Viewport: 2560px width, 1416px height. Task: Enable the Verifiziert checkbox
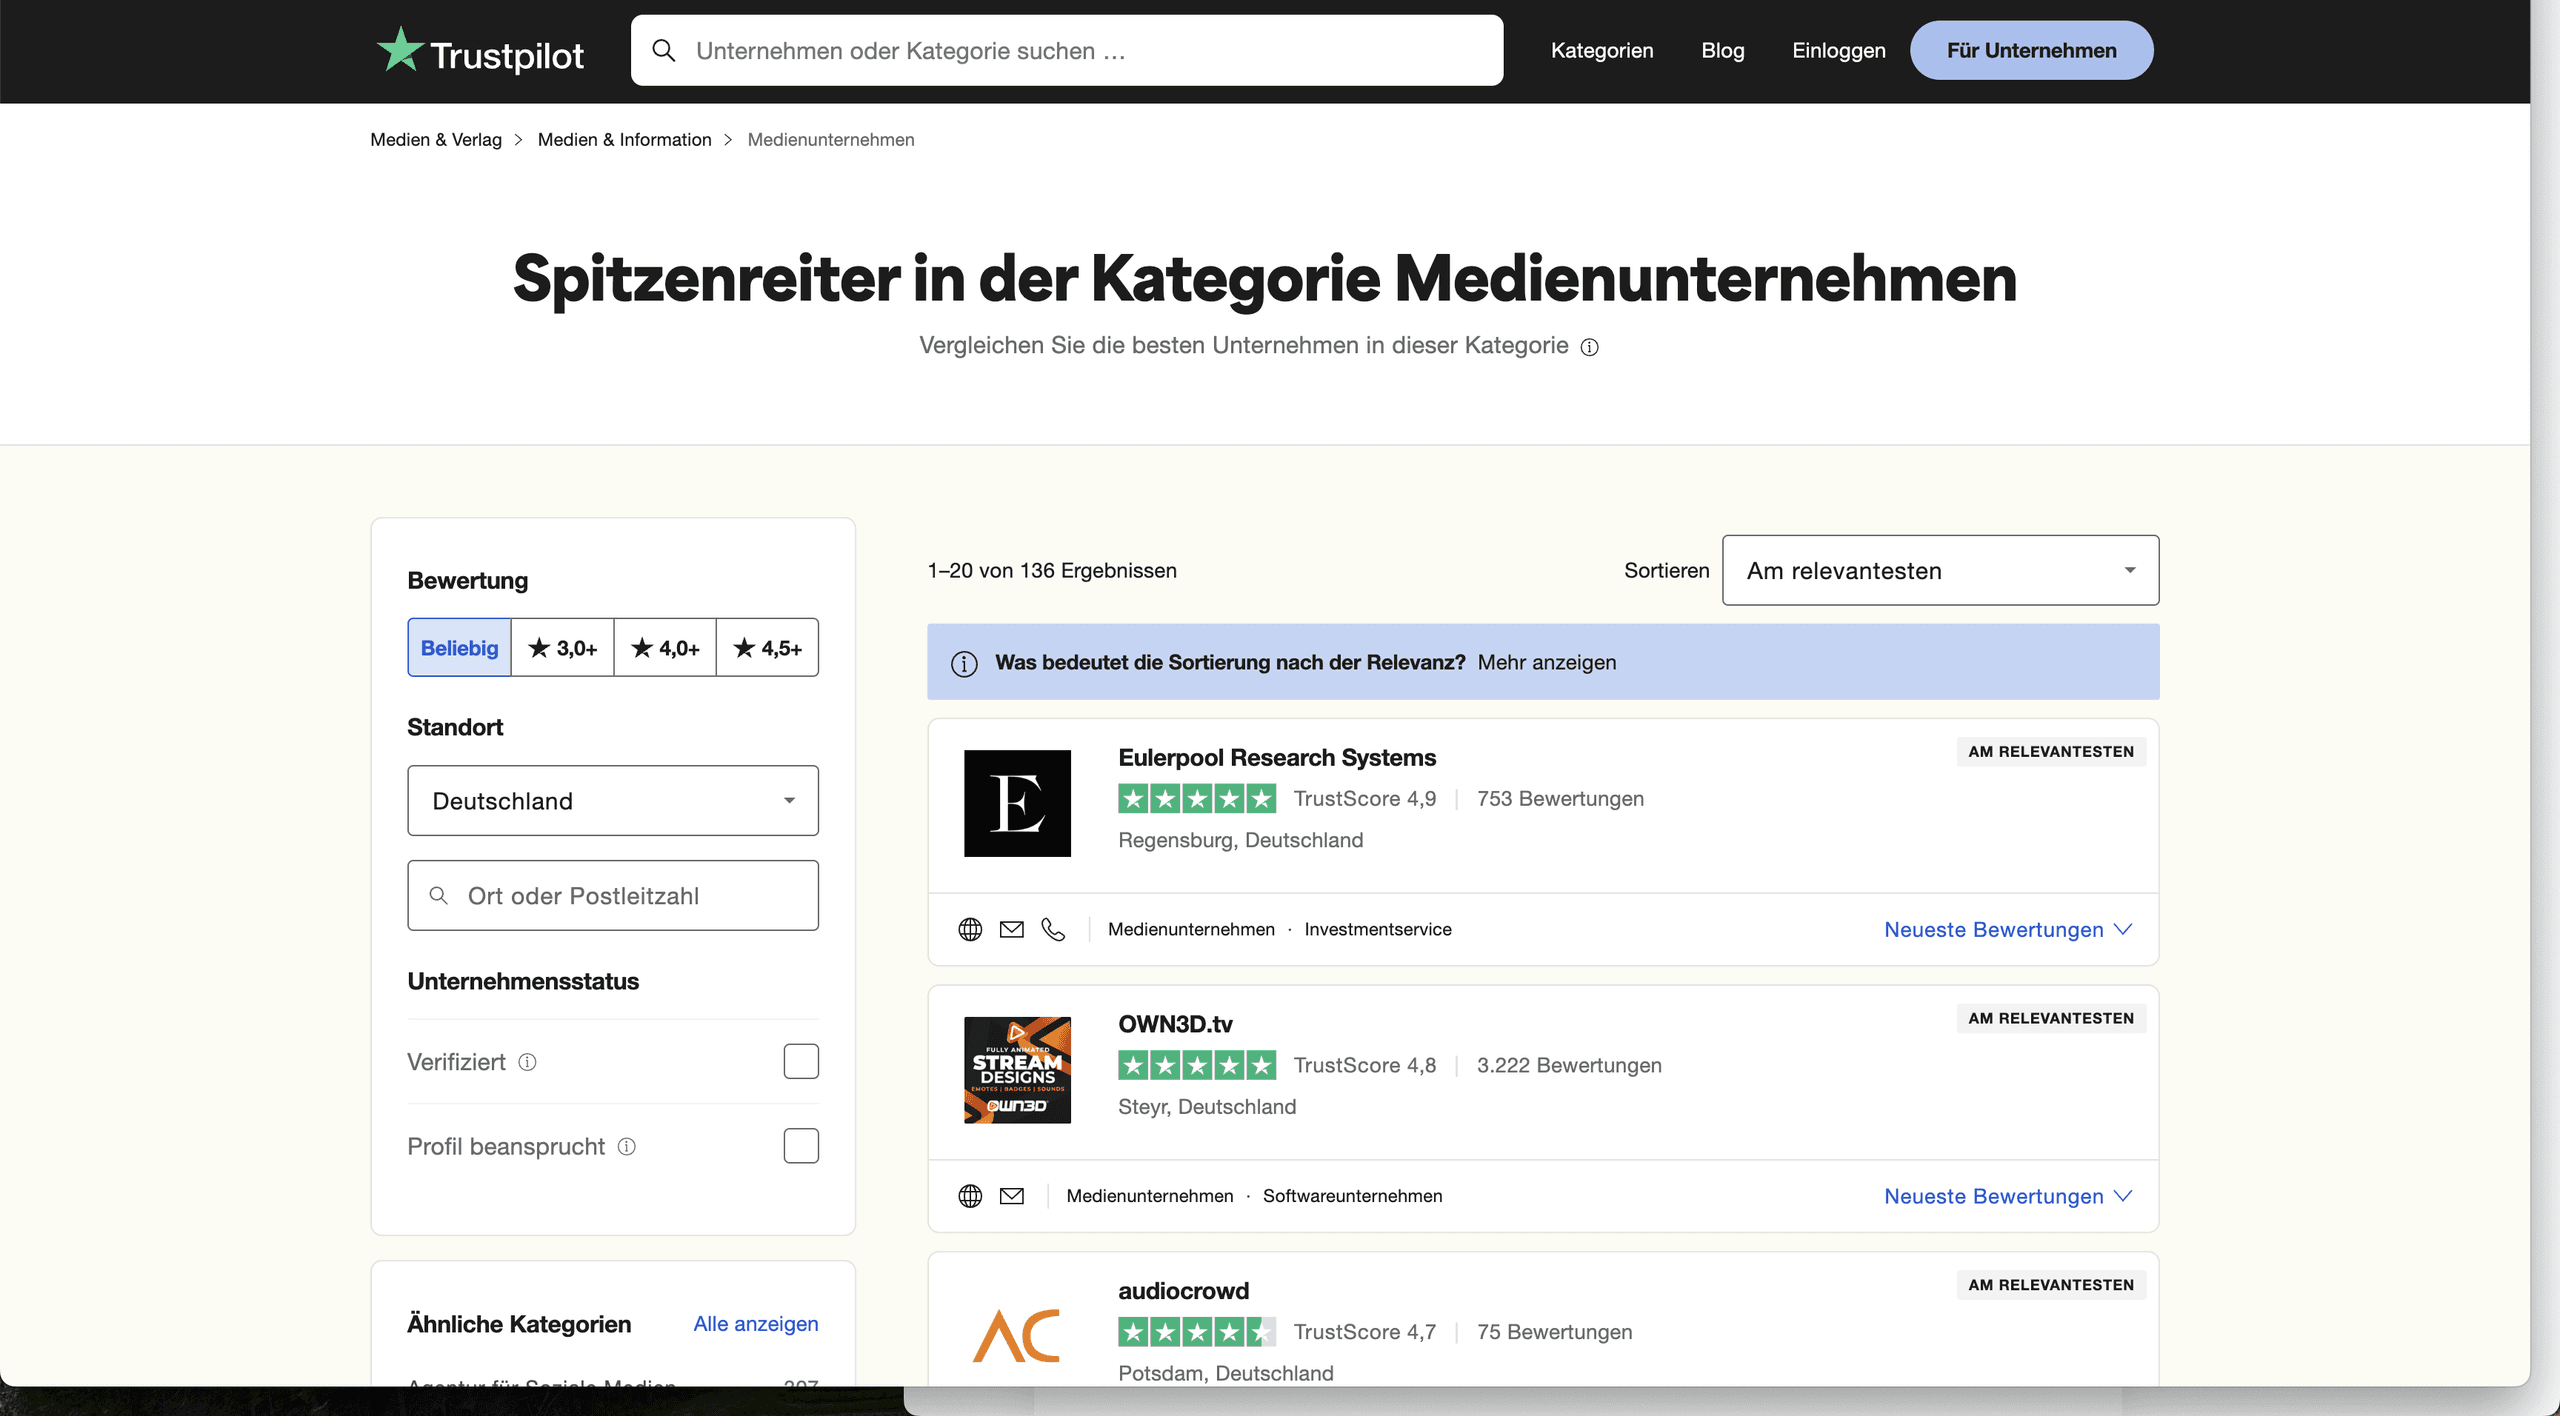(x=801, y=1061)
